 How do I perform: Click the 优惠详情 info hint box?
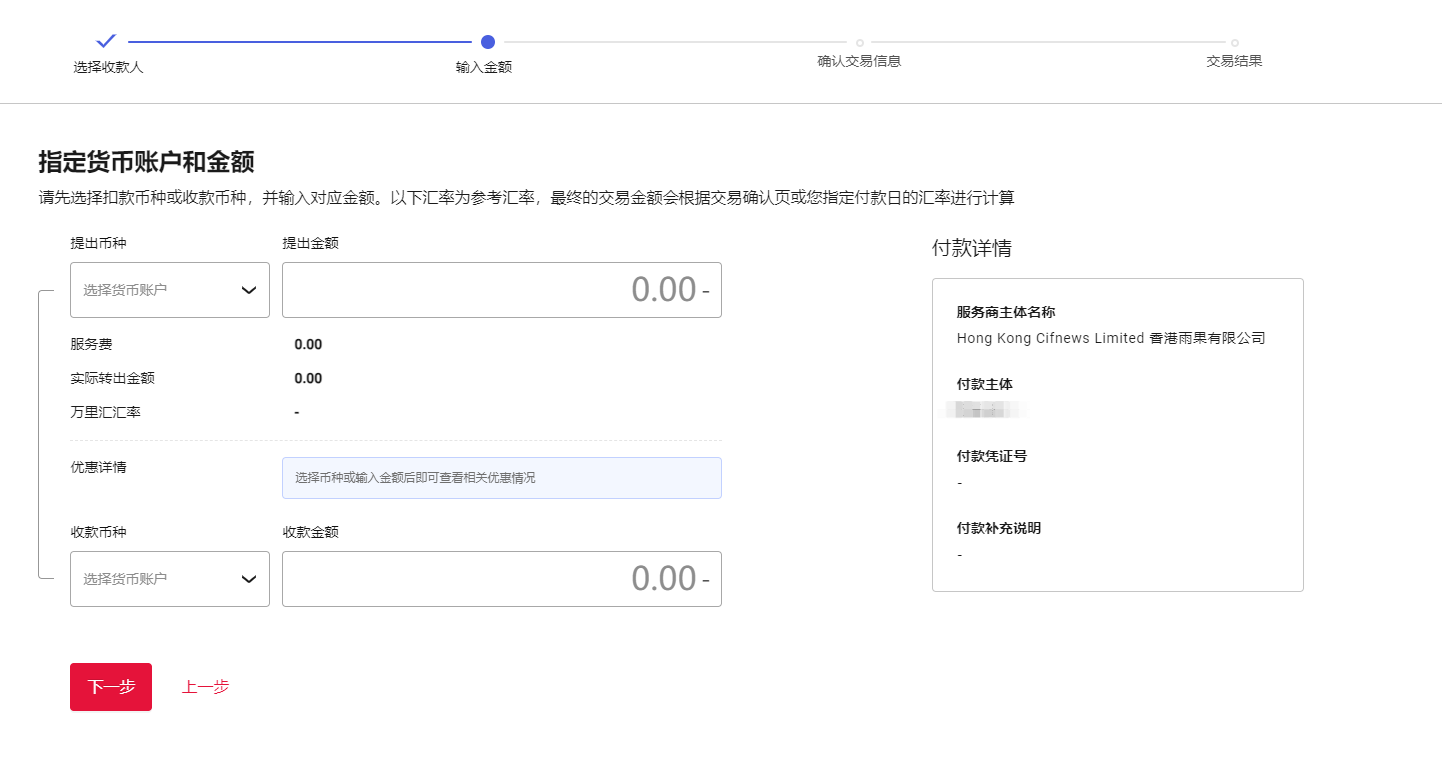tap(501, 478)
